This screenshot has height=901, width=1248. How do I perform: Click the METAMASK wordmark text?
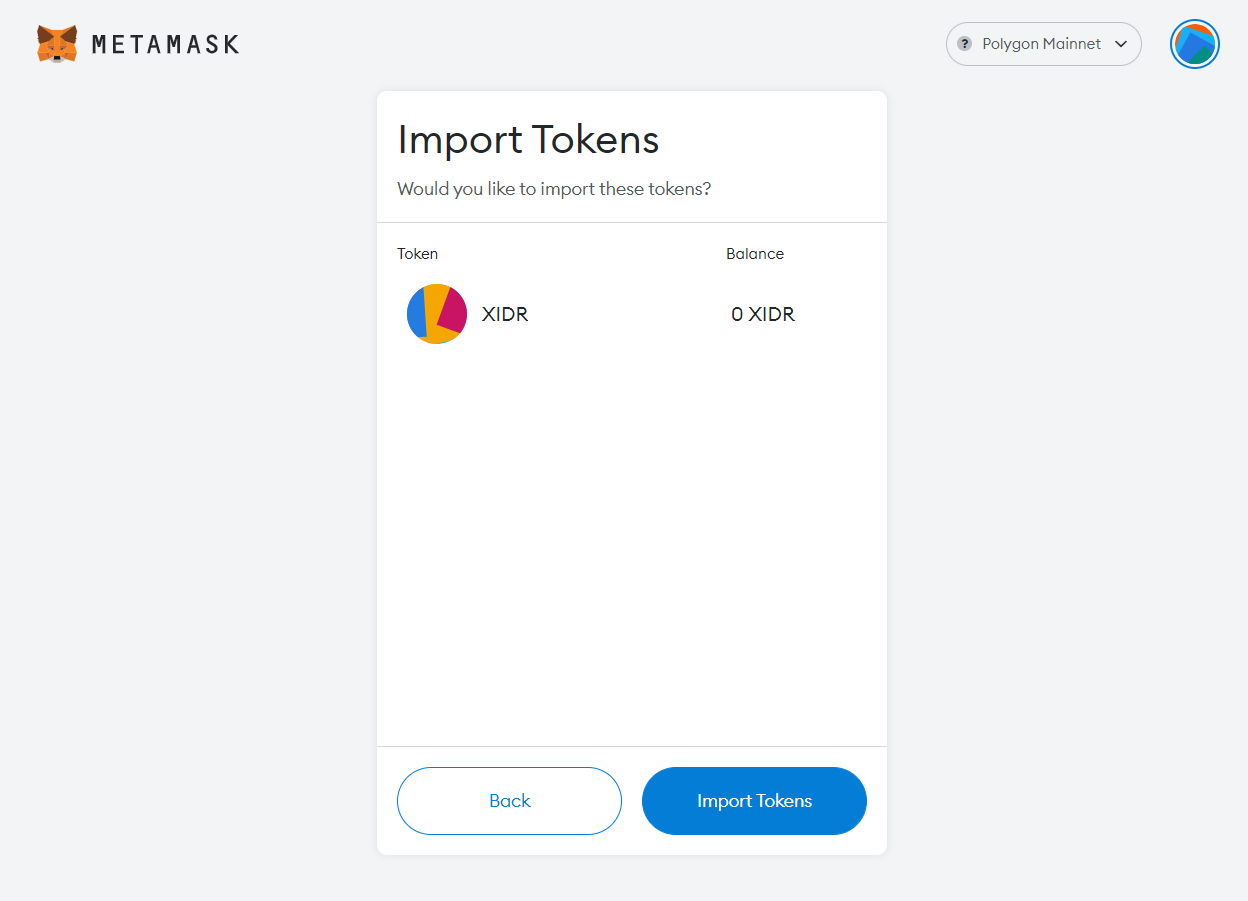click(x=165, y=45)
